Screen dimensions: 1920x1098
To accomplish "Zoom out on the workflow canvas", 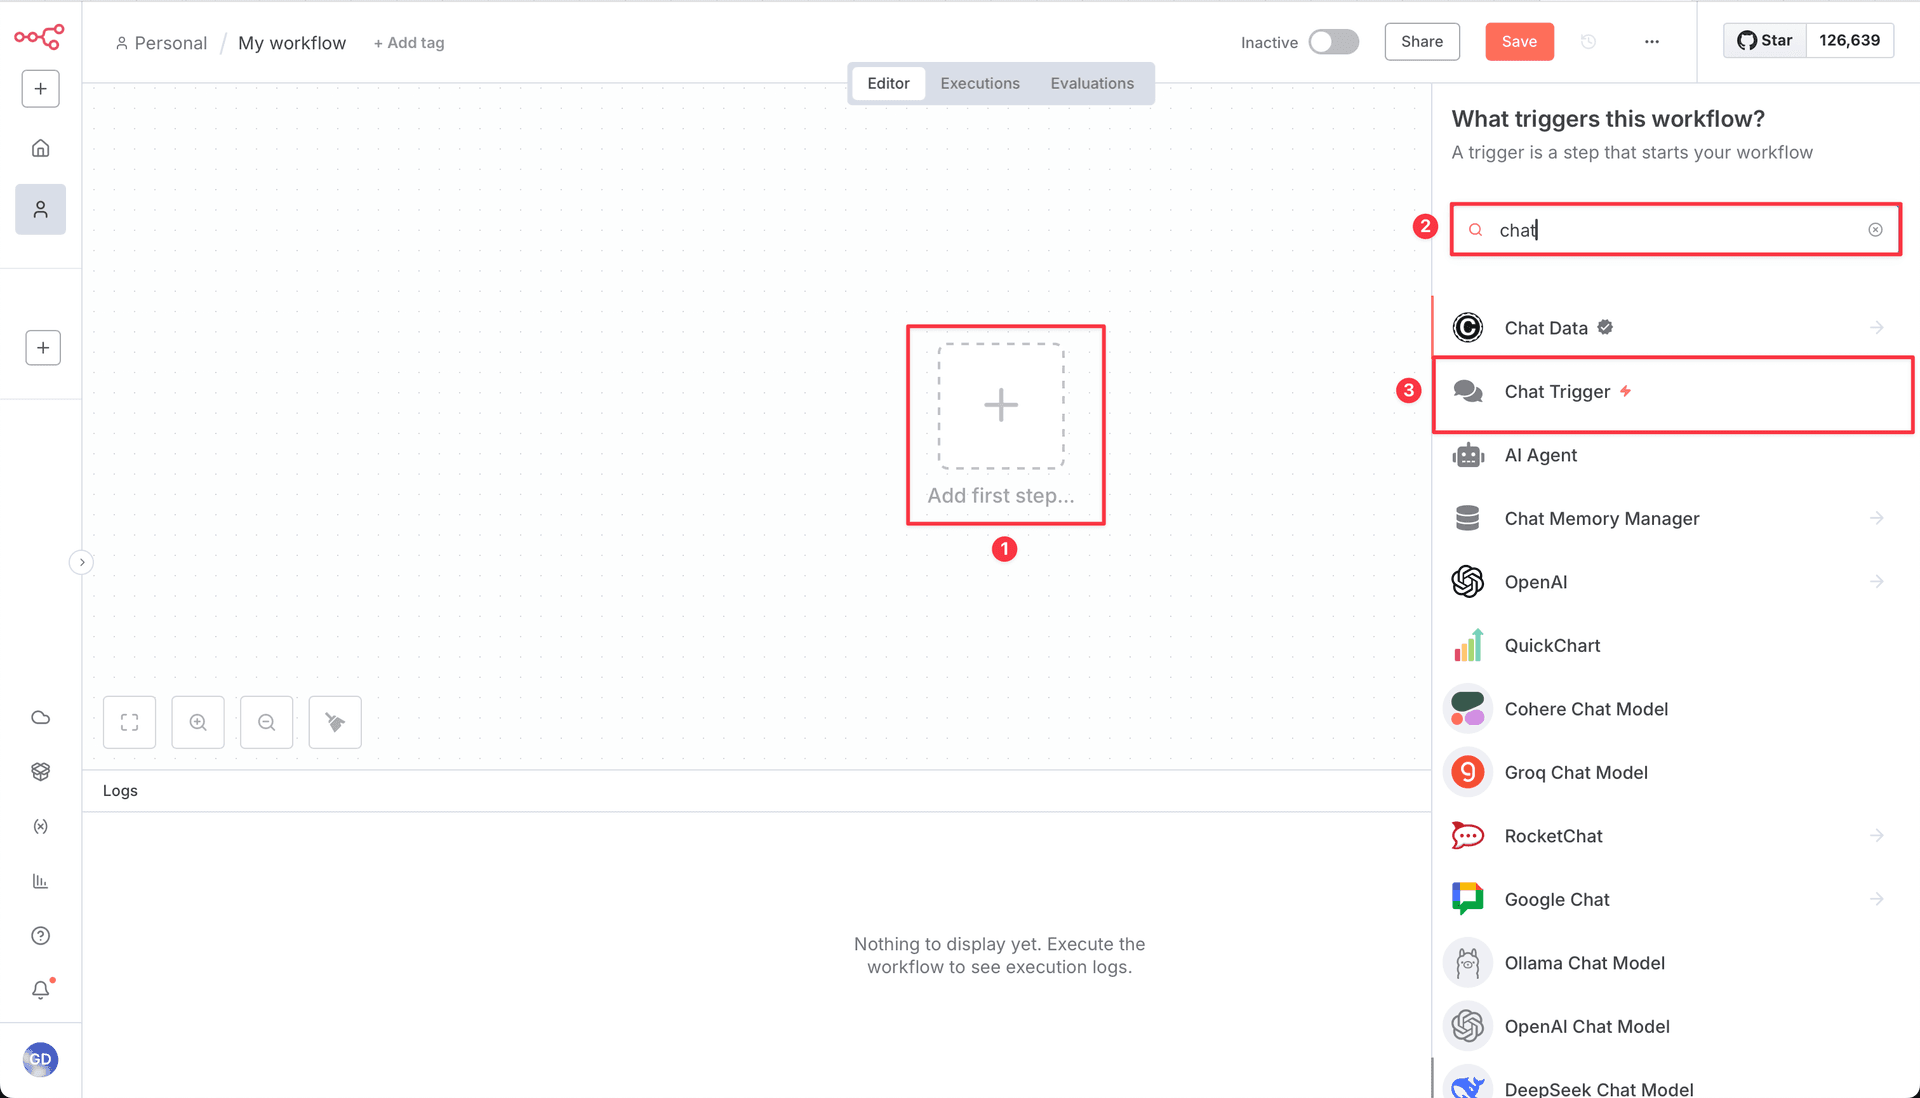I will tap(266, 722).
